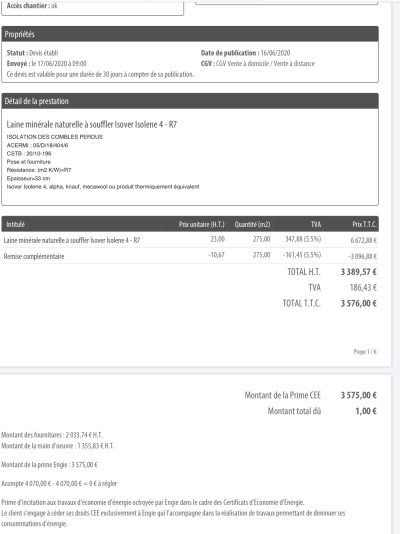
Task: Click the Statut Devis établi text
Action: point(32,53)
